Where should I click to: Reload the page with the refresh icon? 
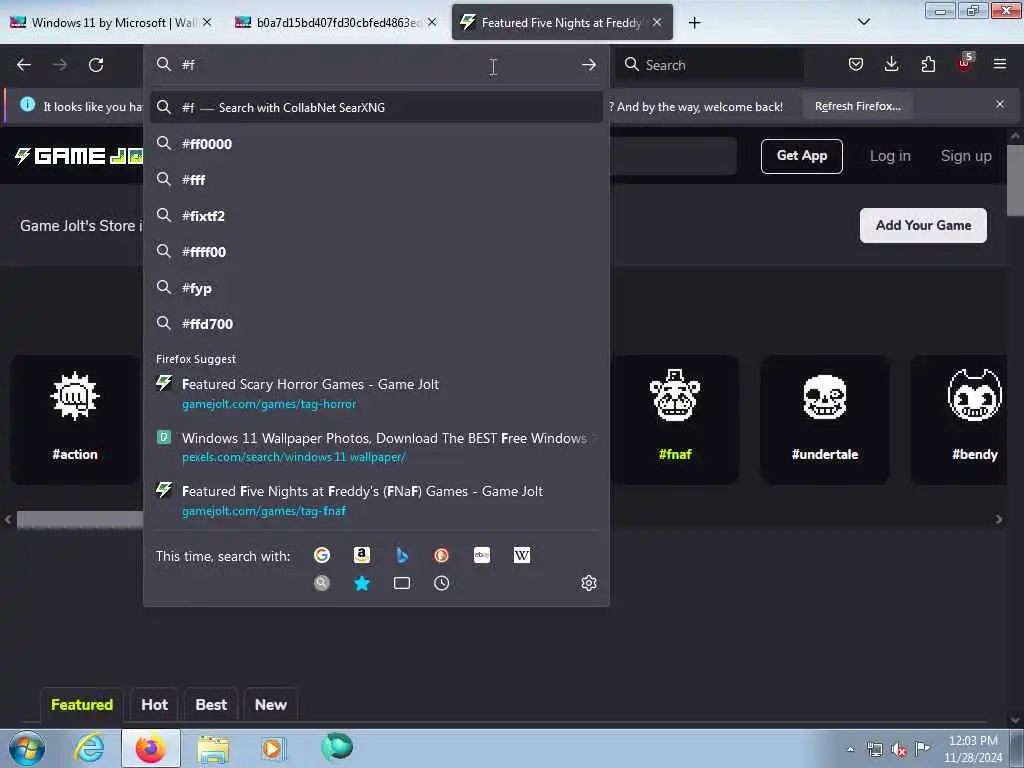pyautogui.click(x=96, y=65)
